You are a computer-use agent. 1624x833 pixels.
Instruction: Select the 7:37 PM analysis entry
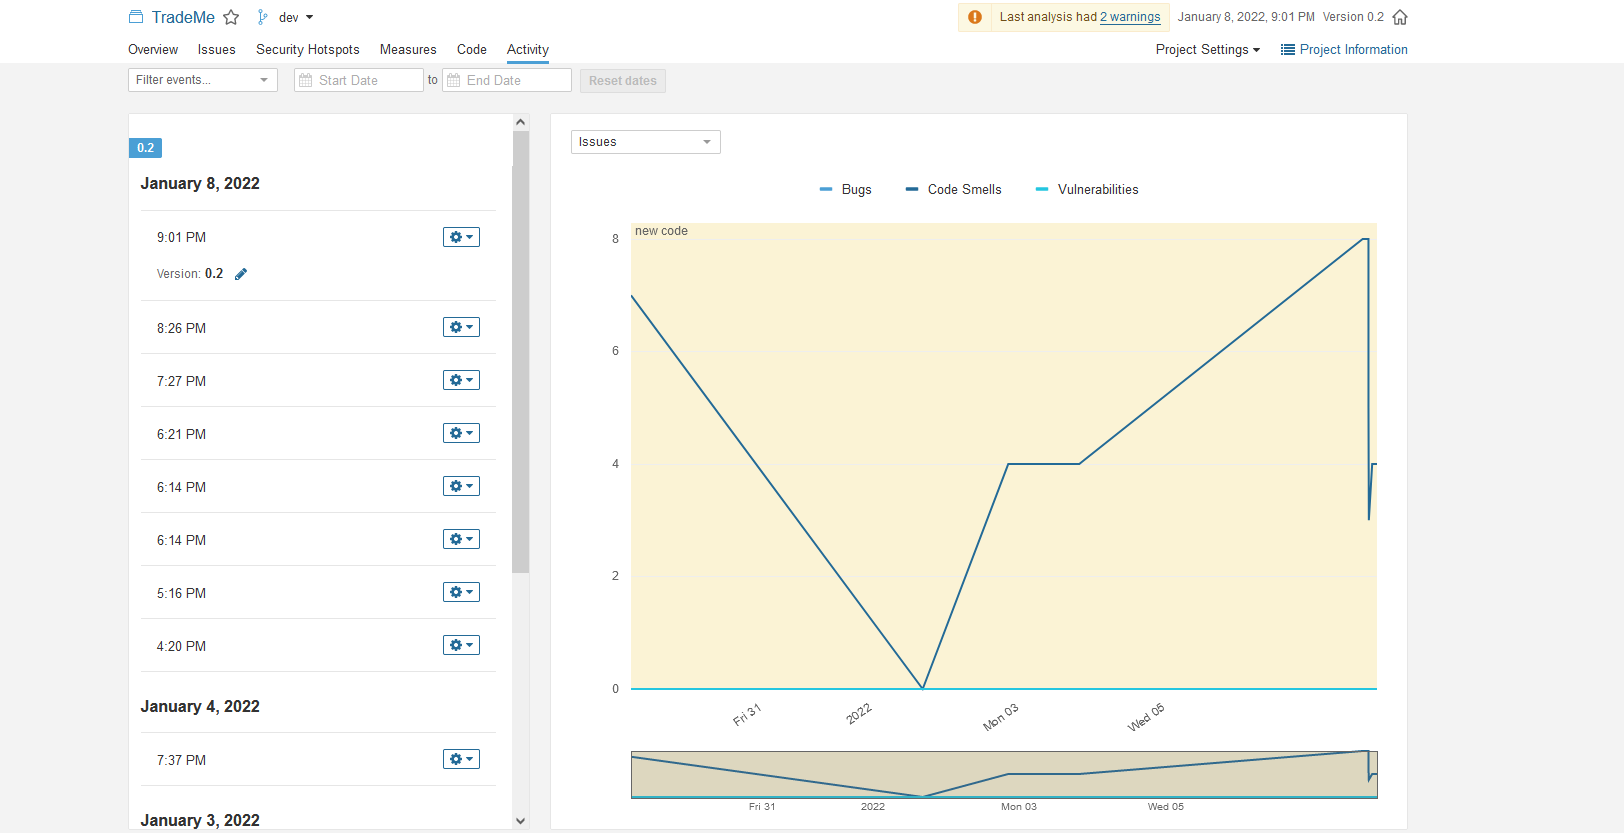pos(318,760)
